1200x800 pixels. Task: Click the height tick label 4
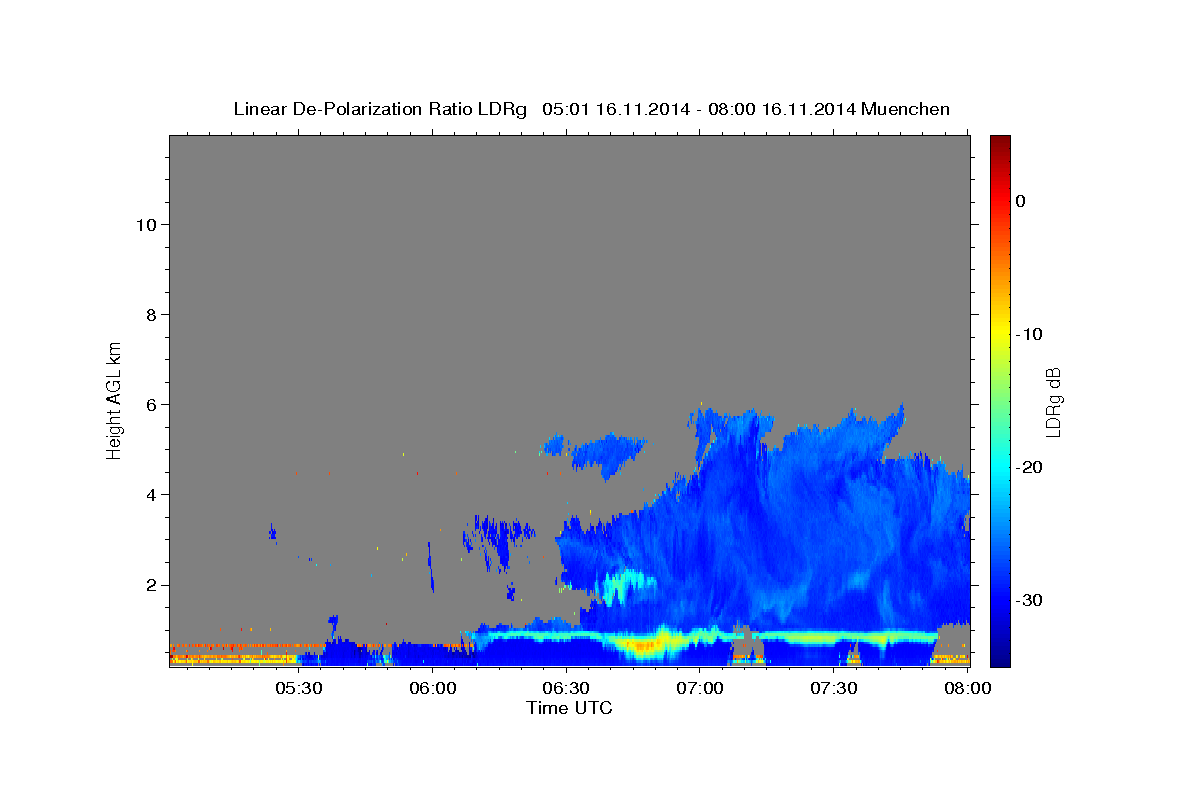(x=150, y=495)
